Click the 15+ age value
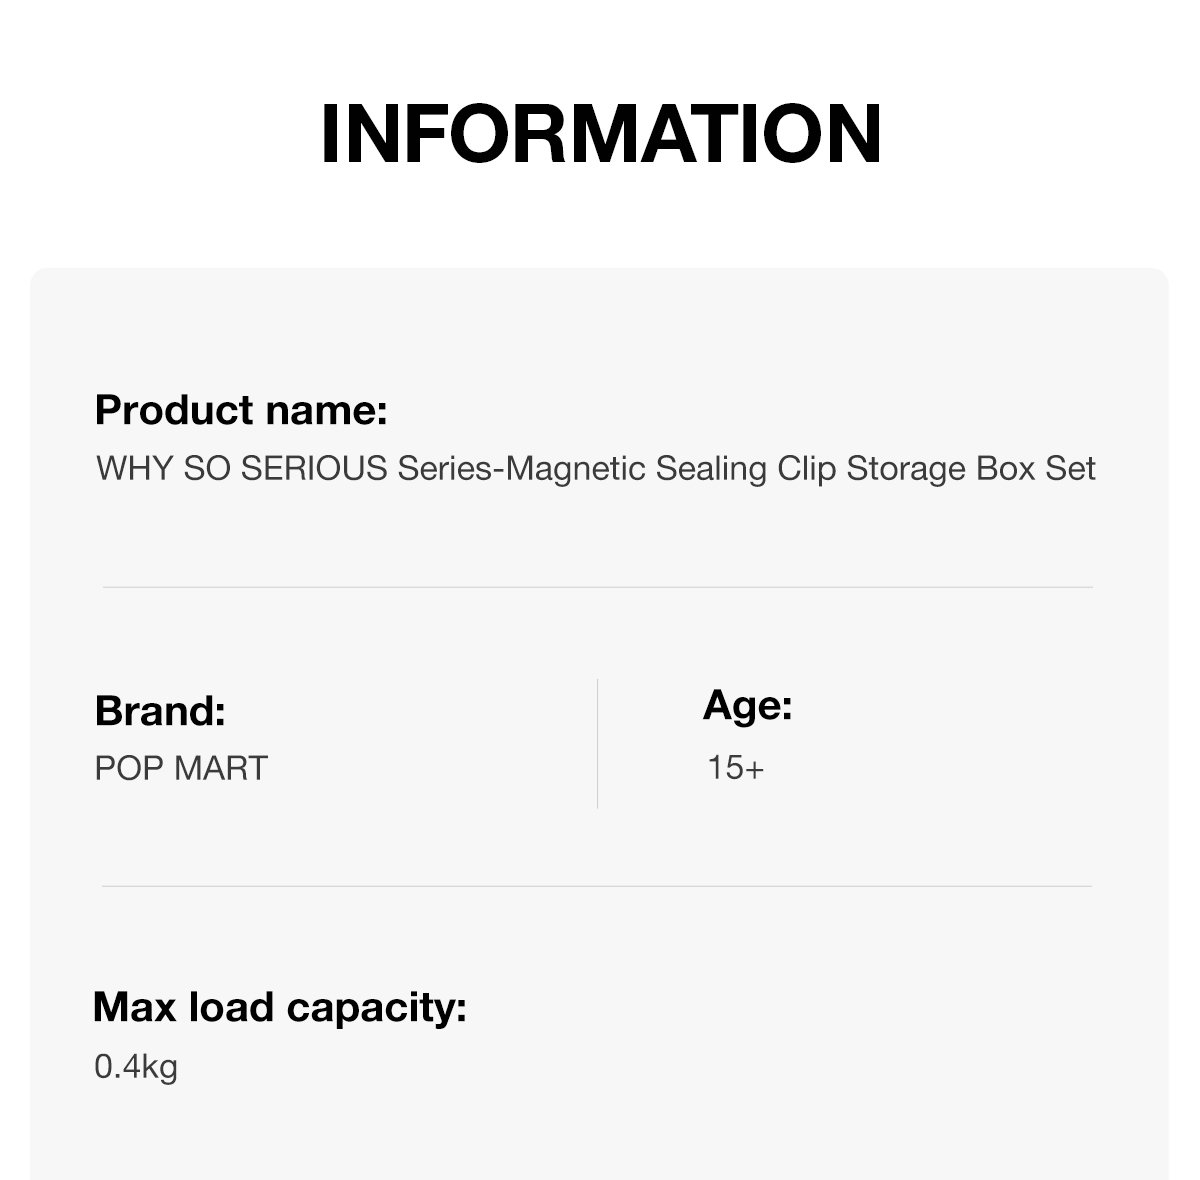 (x=735, y=768)
